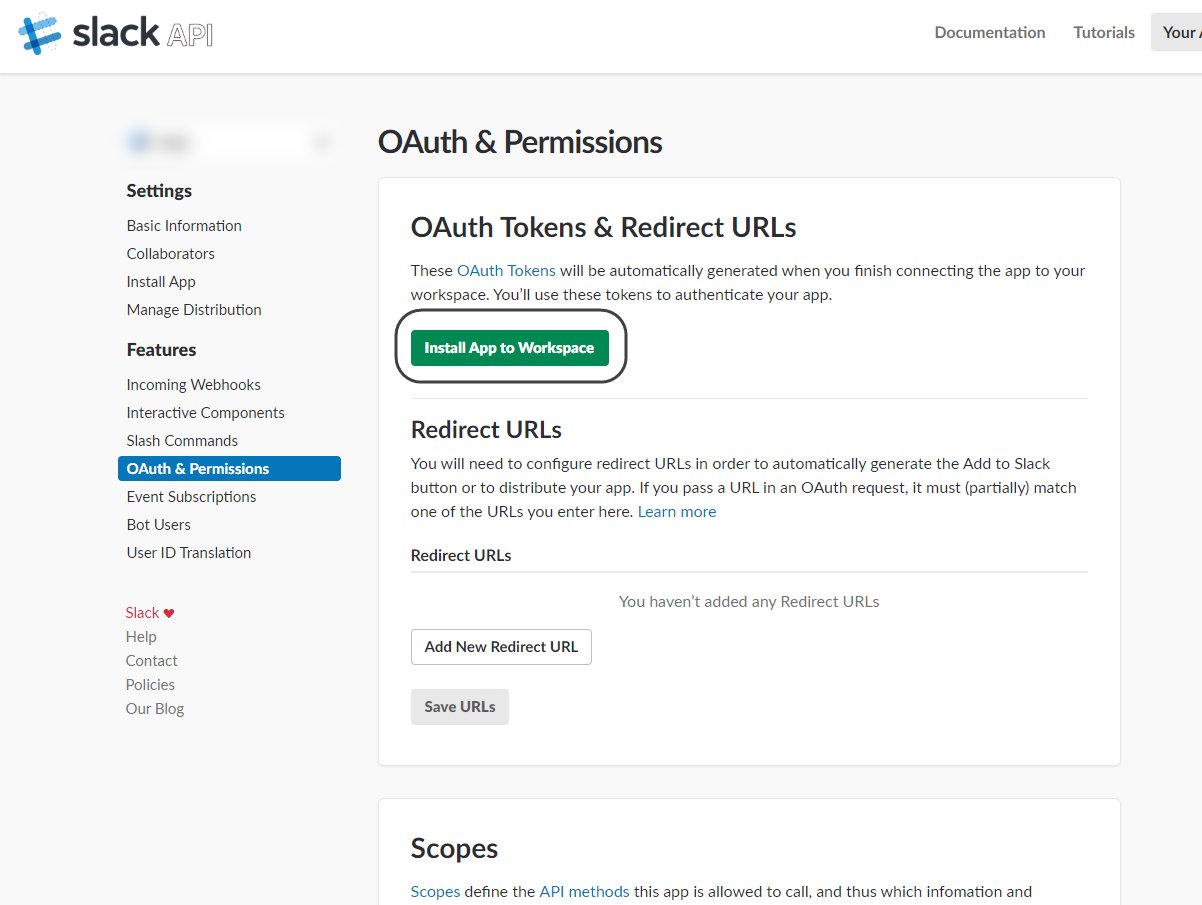This screenshot has width=1202, height=905.
Task: Go to Bot Users page
Action: [159, 525]
